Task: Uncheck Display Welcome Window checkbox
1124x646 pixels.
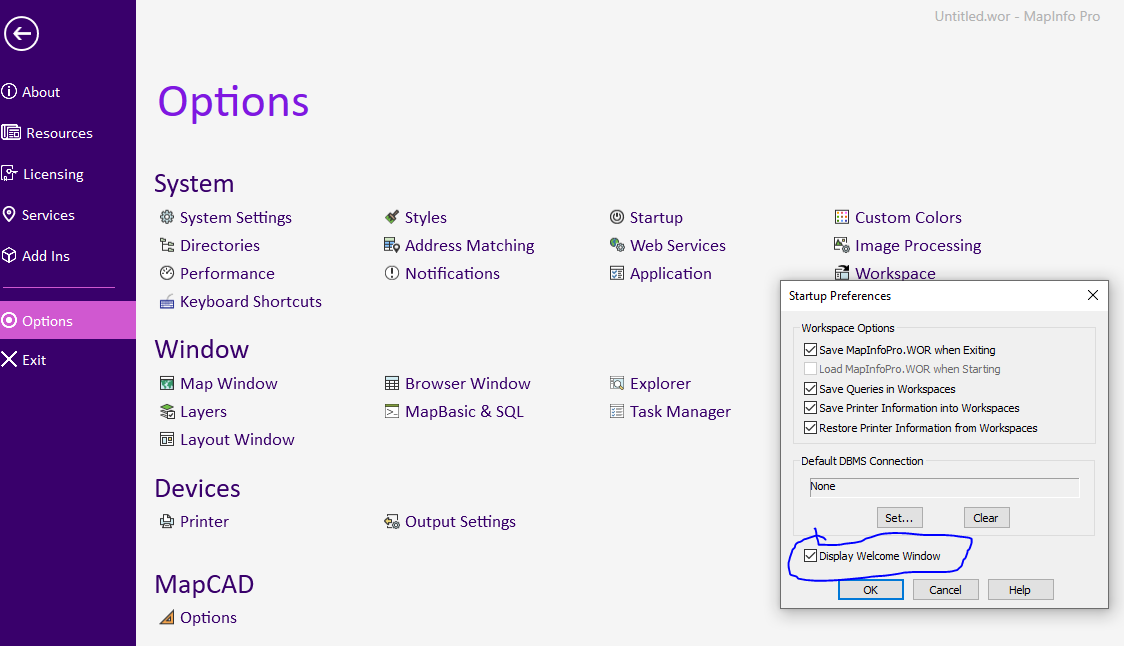Action: pyautogui.click(x=810, y=556)
